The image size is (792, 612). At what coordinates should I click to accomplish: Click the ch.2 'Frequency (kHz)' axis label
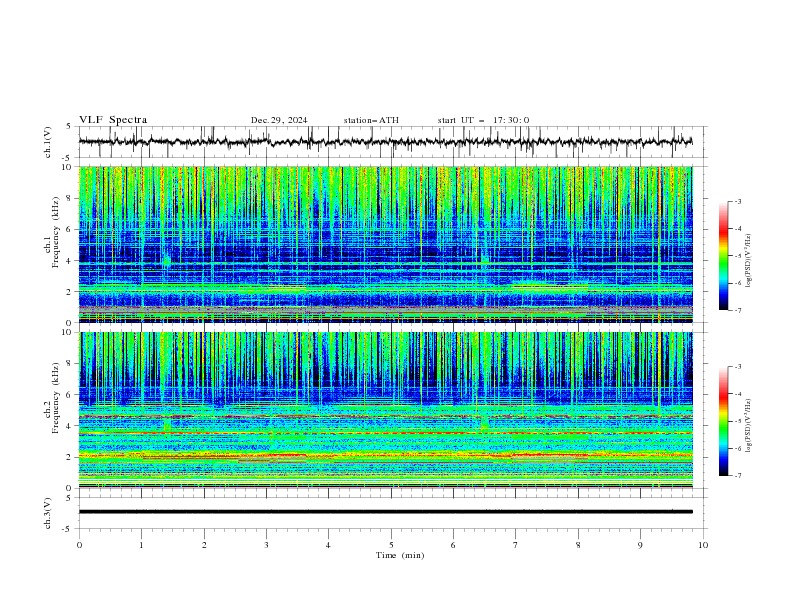(56, 398)
